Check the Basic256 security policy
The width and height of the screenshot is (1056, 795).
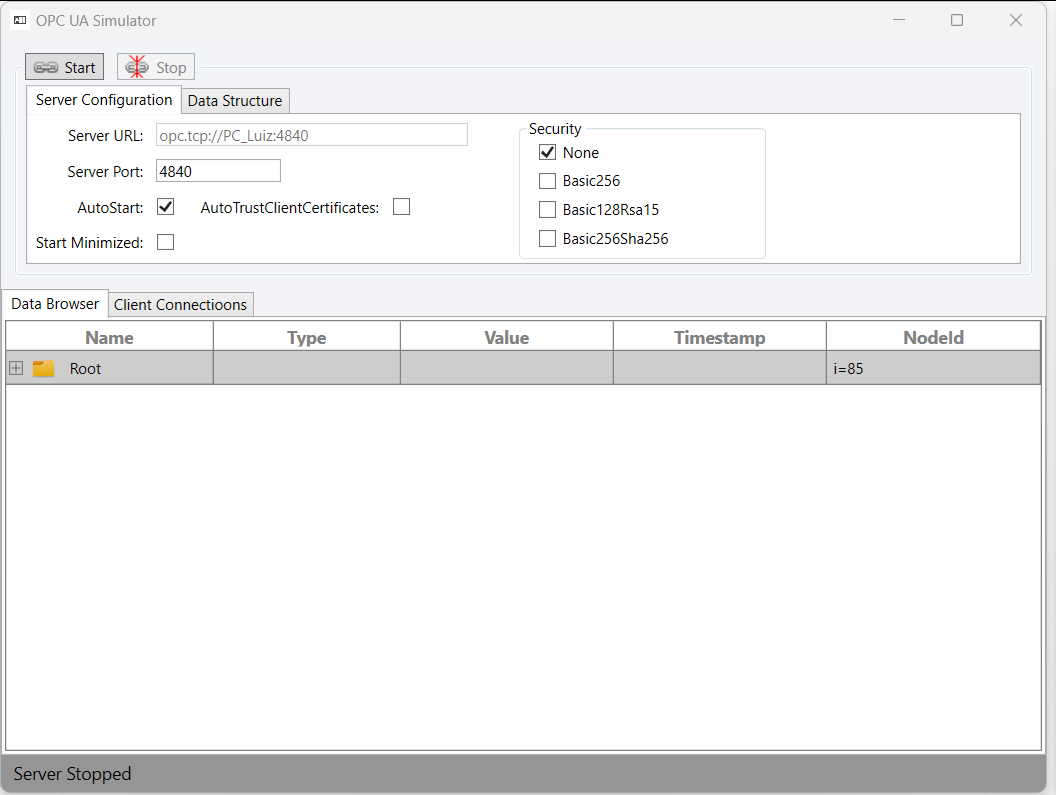coord(547,181)
